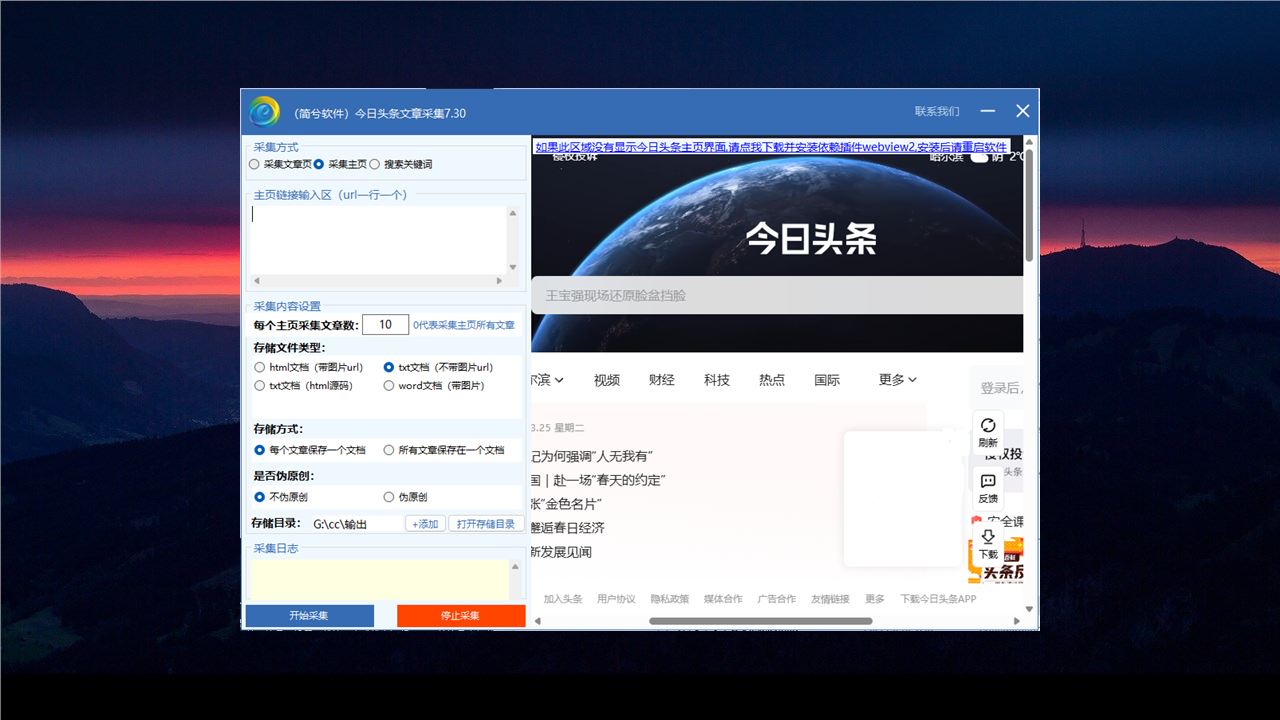Minimize the collection software window

click(988, 111)
